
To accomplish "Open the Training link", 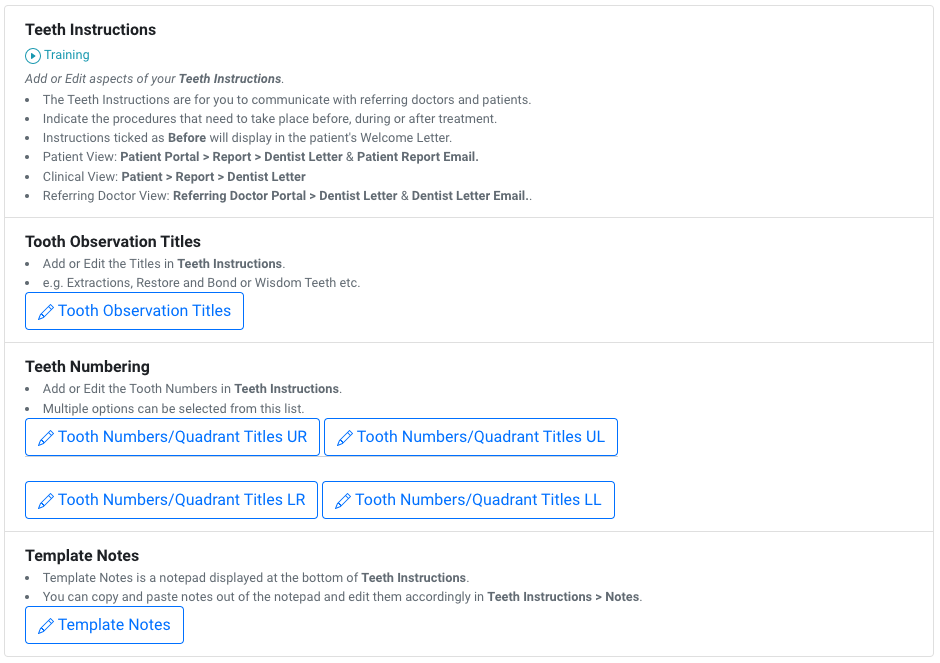I will pos(66,55).
